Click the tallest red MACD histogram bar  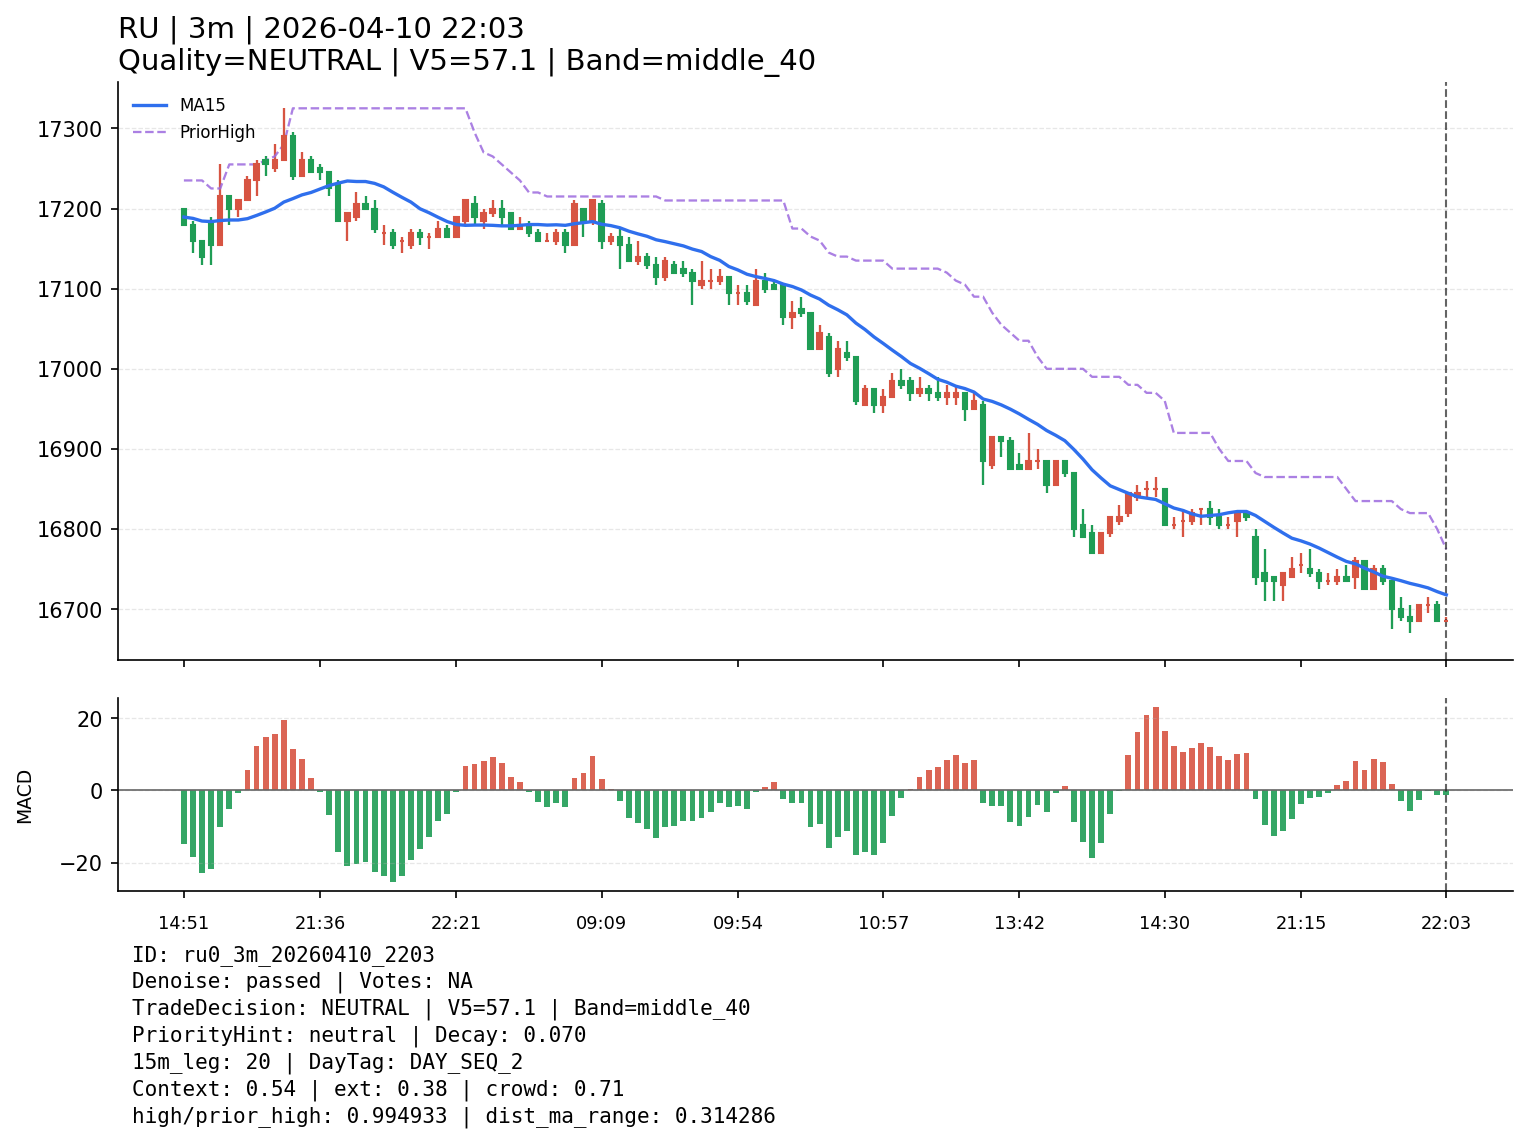click(x=1155, y=748)
